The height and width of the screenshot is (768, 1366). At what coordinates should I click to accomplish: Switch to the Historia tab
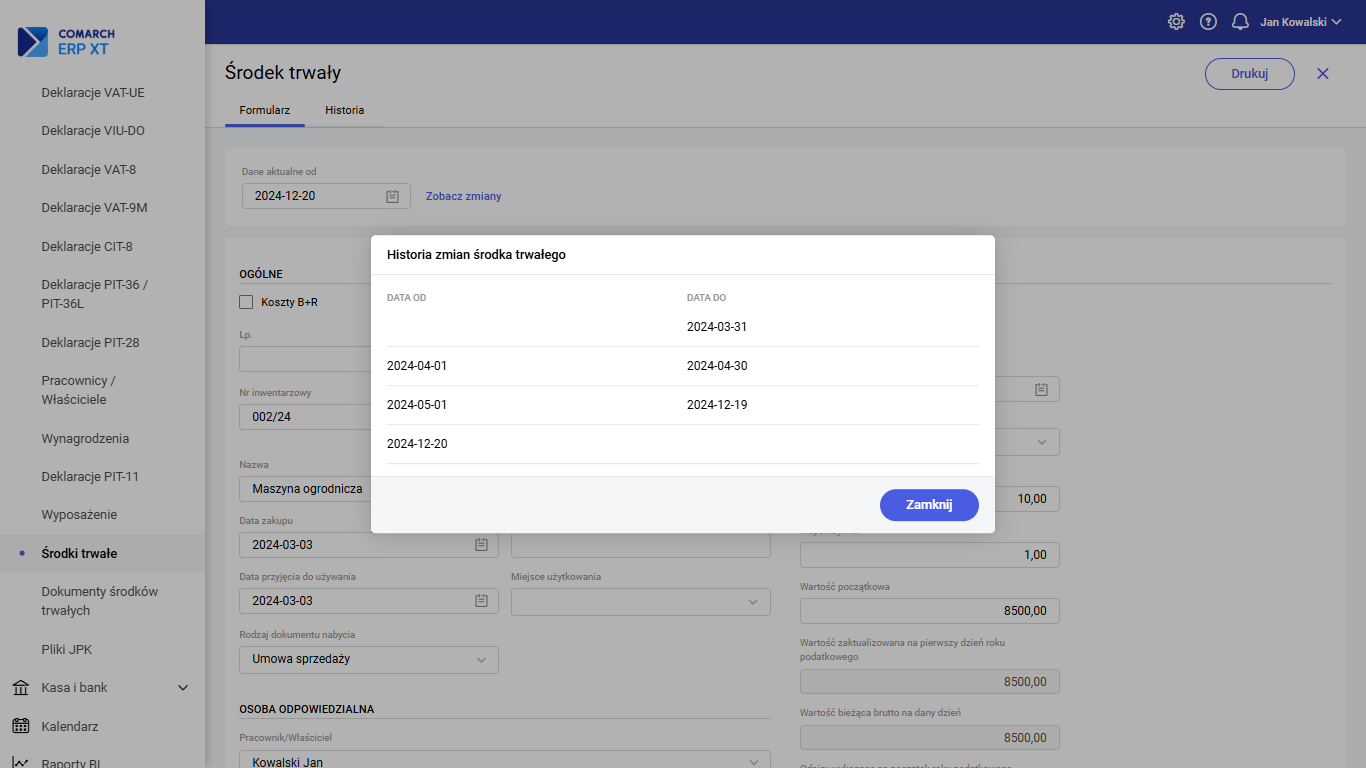pos(344,110)
